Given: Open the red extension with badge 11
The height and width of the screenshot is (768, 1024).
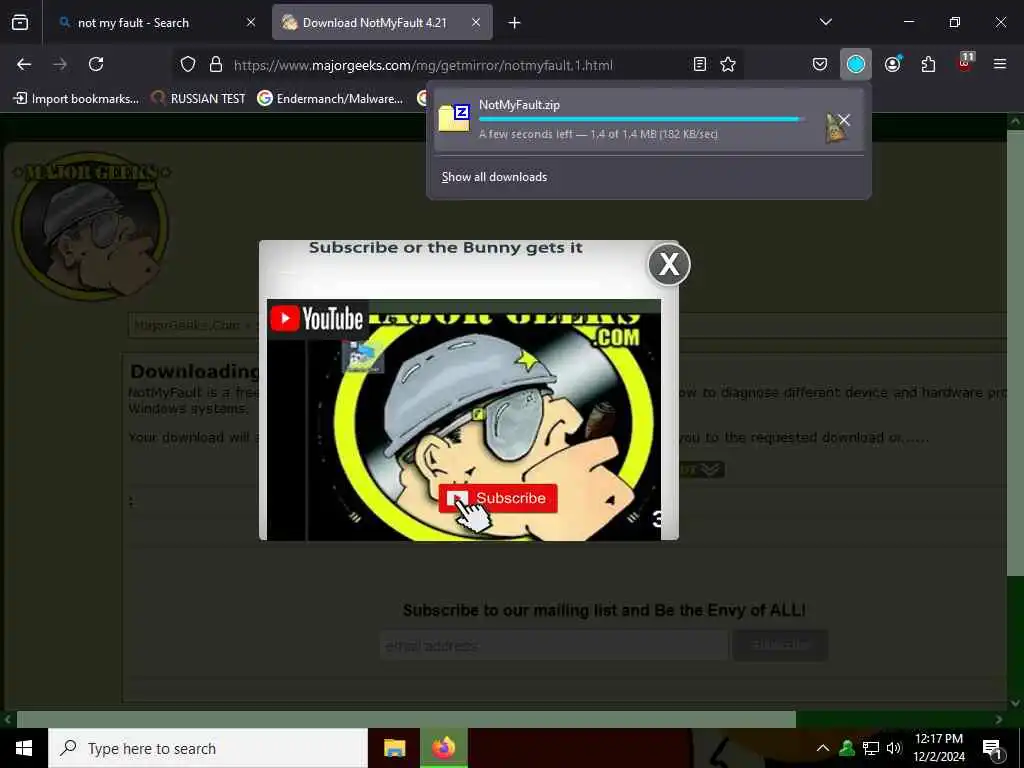Looking at the screenshot, I should [965, 63].
